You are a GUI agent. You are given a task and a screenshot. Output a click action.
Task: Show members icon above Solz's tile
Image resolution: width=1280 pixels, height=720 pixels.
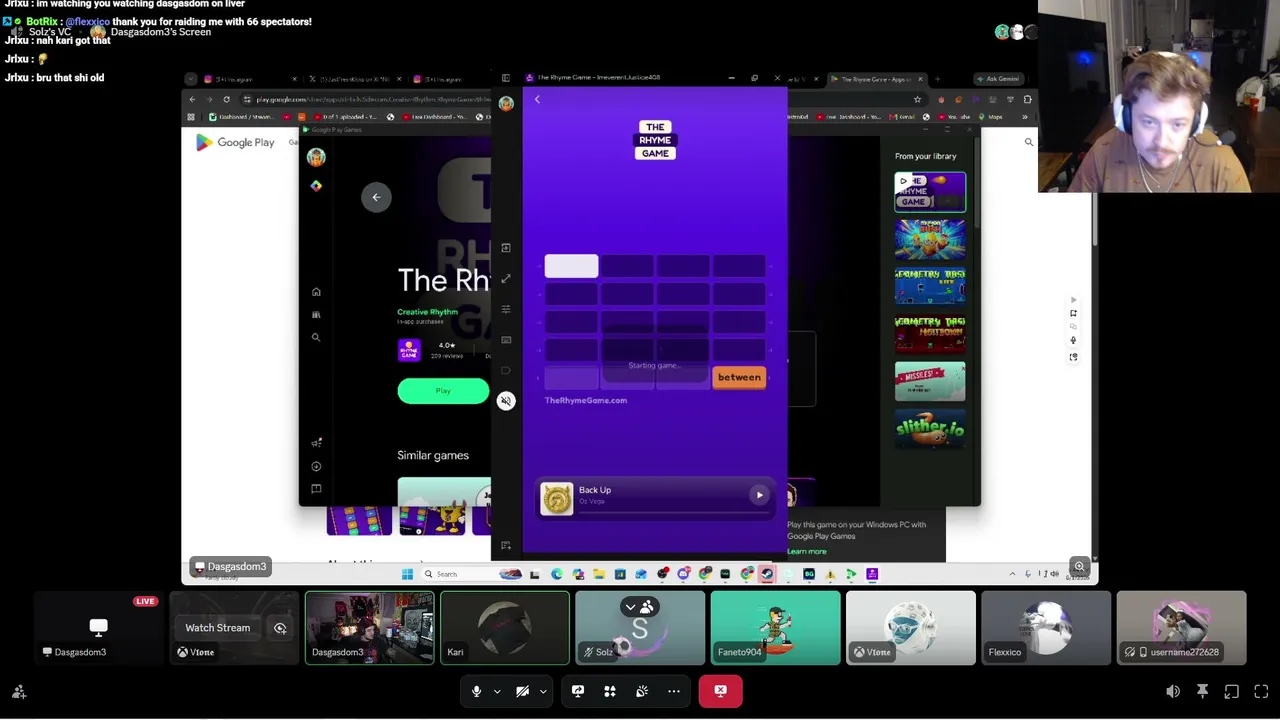pyautogui.click(x=647, y=607)
